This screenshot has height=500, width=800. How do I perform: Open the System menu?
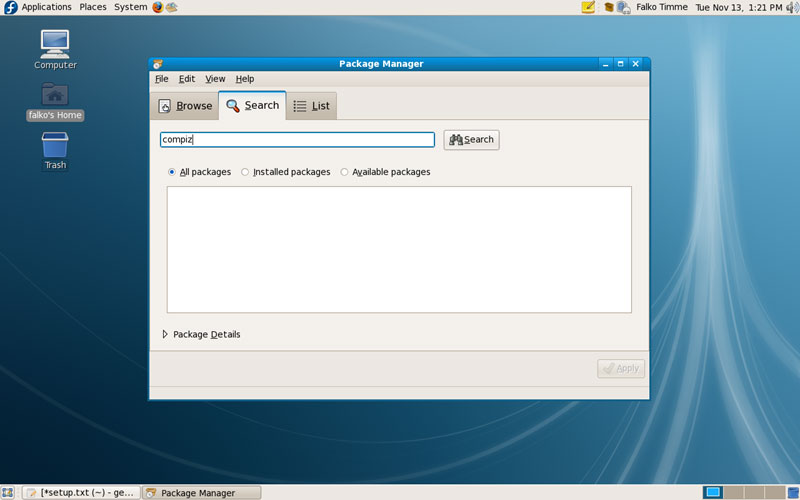pos(131,7)
